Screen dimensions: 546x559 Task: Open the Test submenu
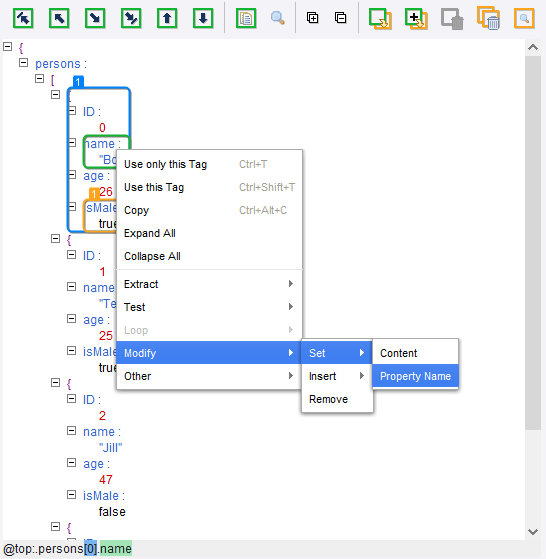point(210,307)
